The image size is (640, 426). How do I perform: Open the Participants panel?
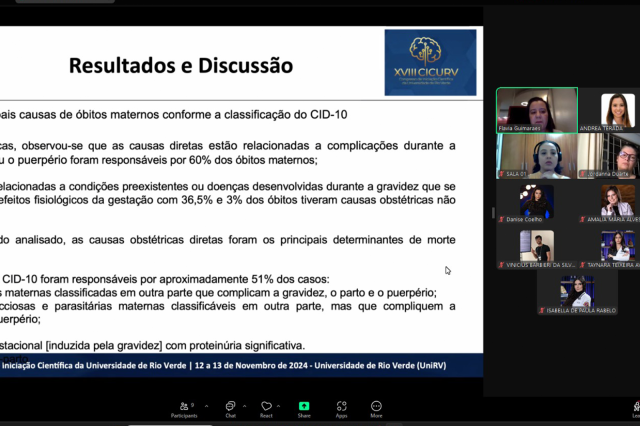[182, 408]
